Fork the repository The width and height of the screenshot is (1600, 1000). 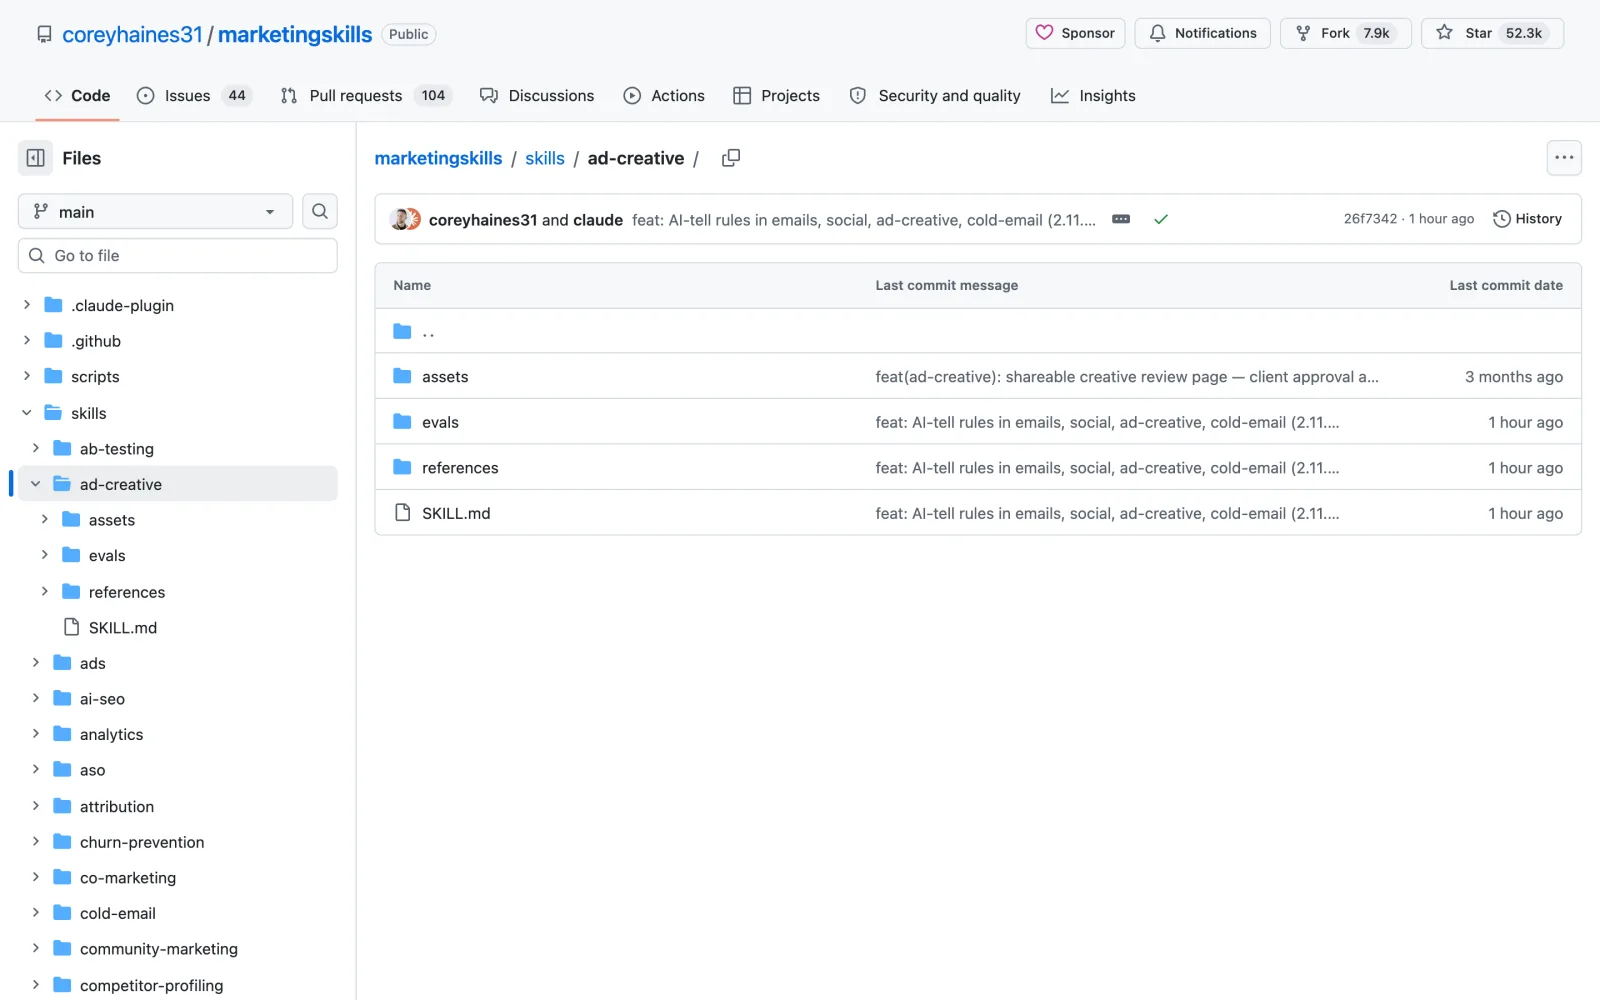(x=1345, y=33)
